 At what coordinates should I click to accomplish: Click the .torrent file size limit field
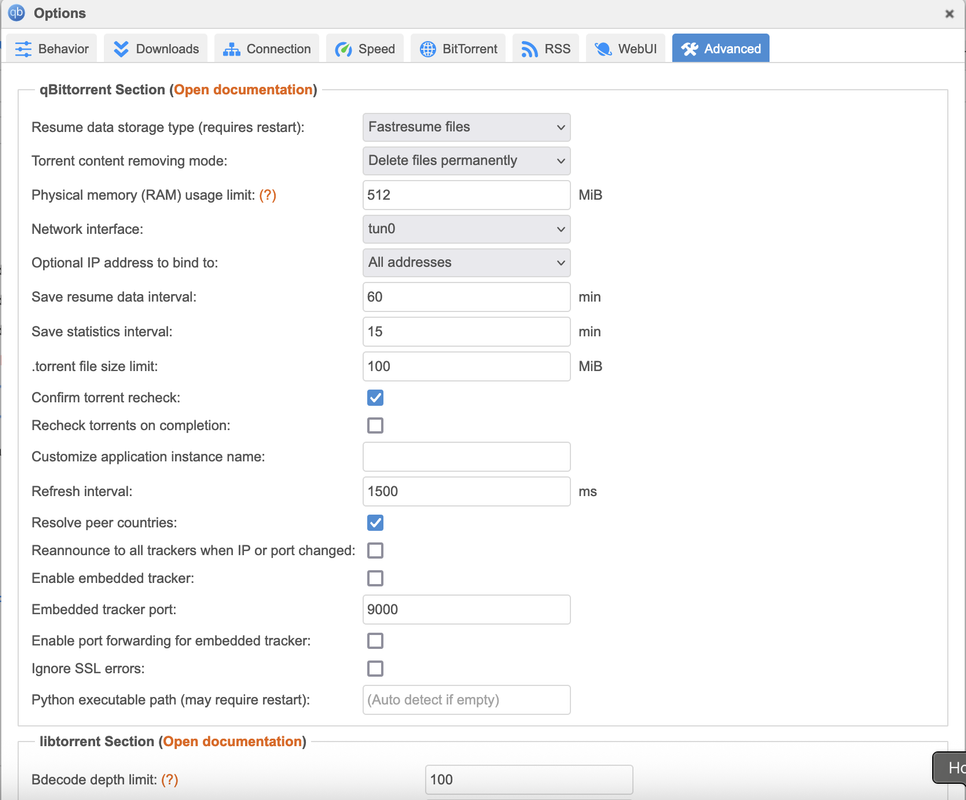coord(466,366)
